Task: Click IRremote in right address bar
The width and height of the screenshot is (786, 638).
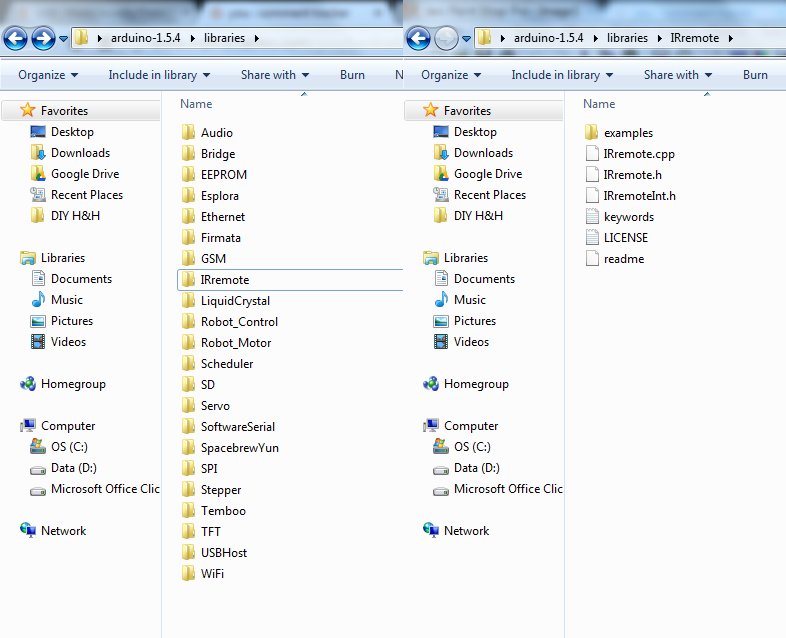Action: pos(695,38)
